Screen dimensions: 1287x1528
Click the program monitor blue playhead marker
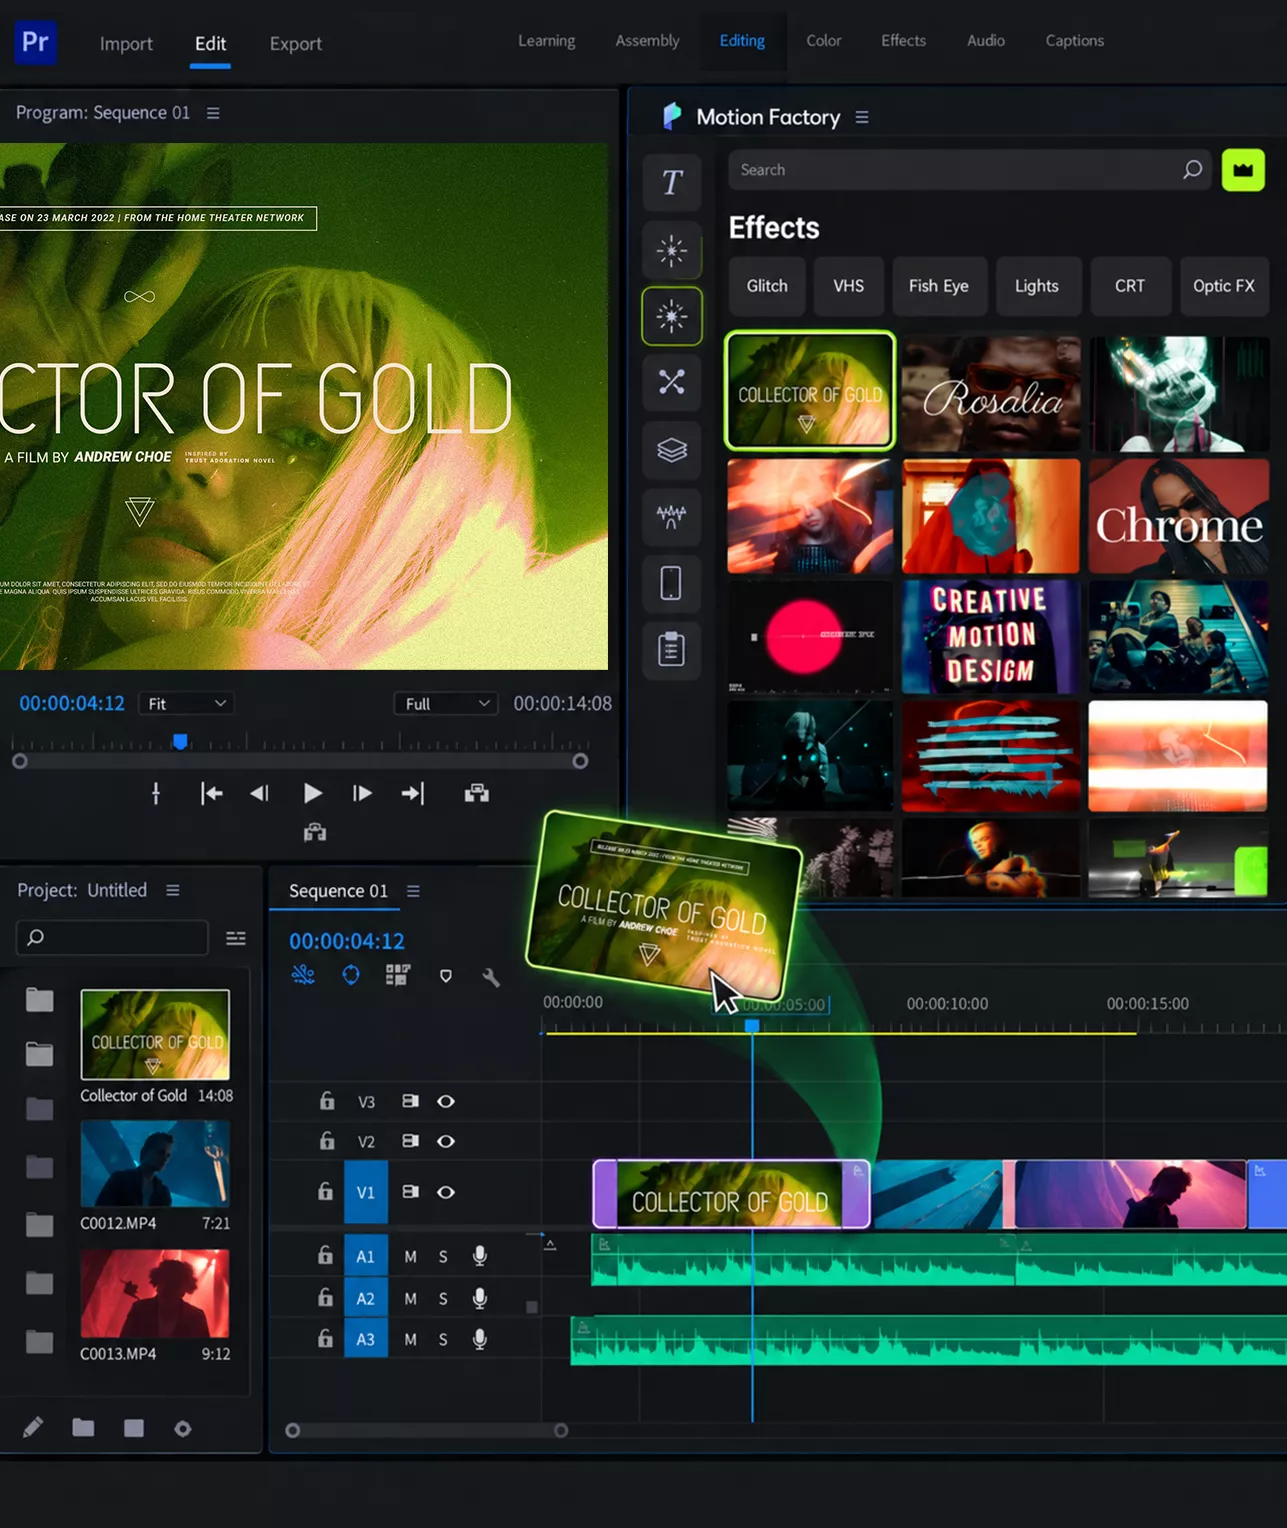(180, 741)
